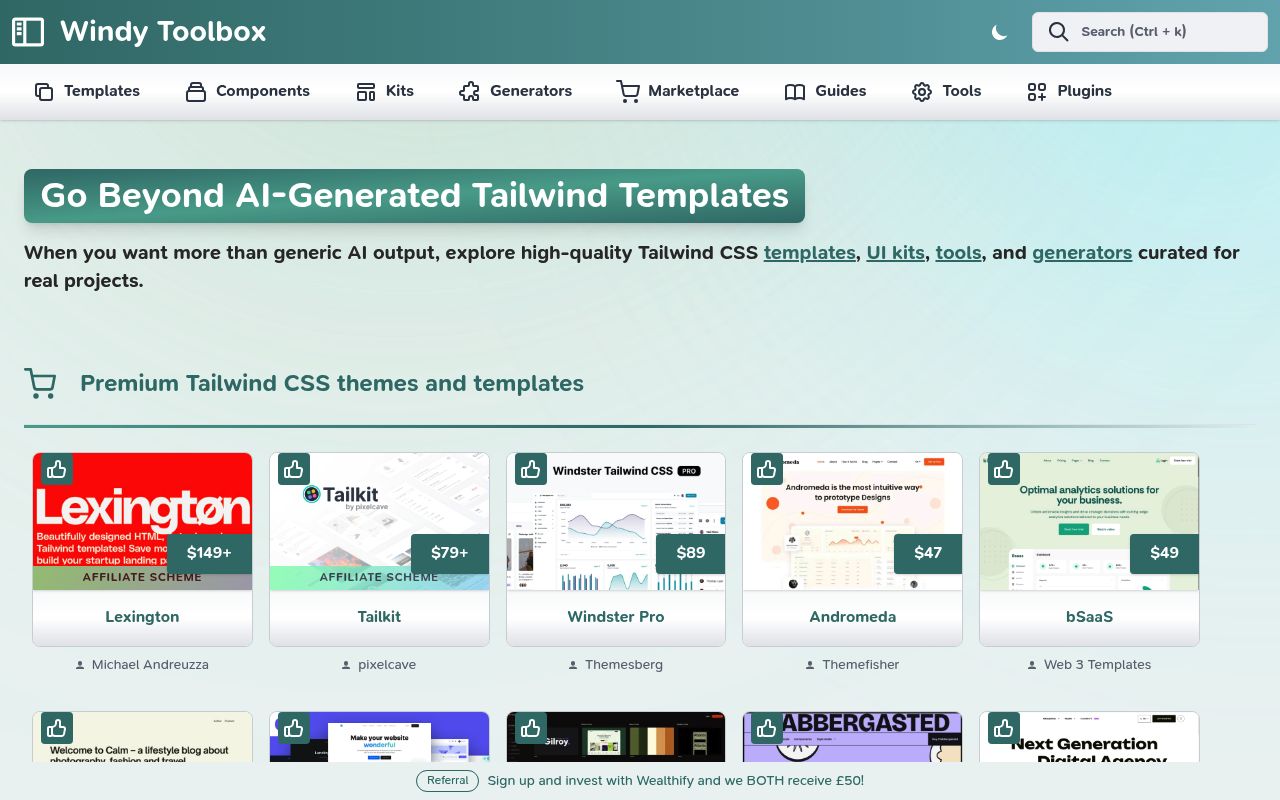Click the Tools gear icon
Screen dimensions: 1280x800
[x=921, y=92]
